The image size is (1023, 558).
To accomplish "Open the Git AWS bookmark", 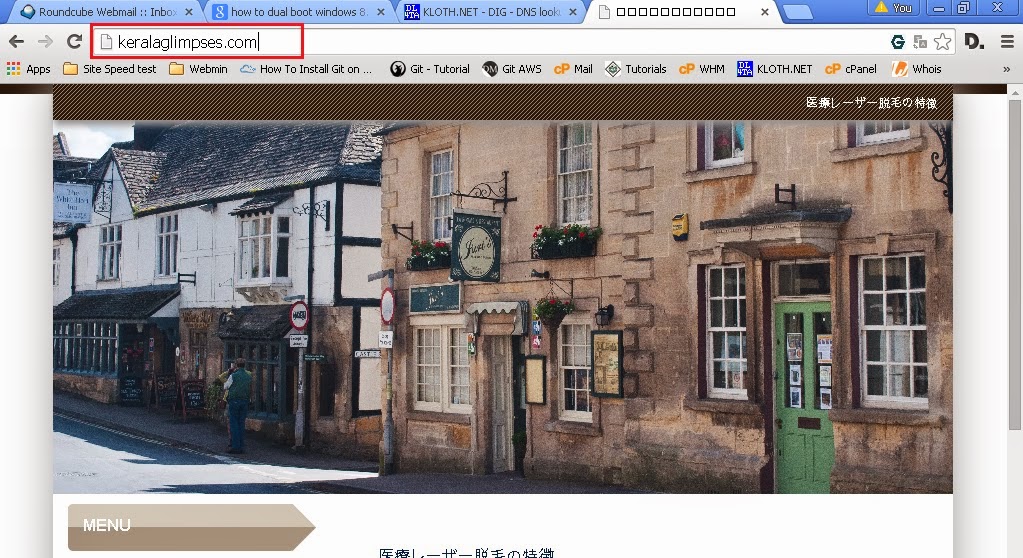I will [x=512, y=69].
